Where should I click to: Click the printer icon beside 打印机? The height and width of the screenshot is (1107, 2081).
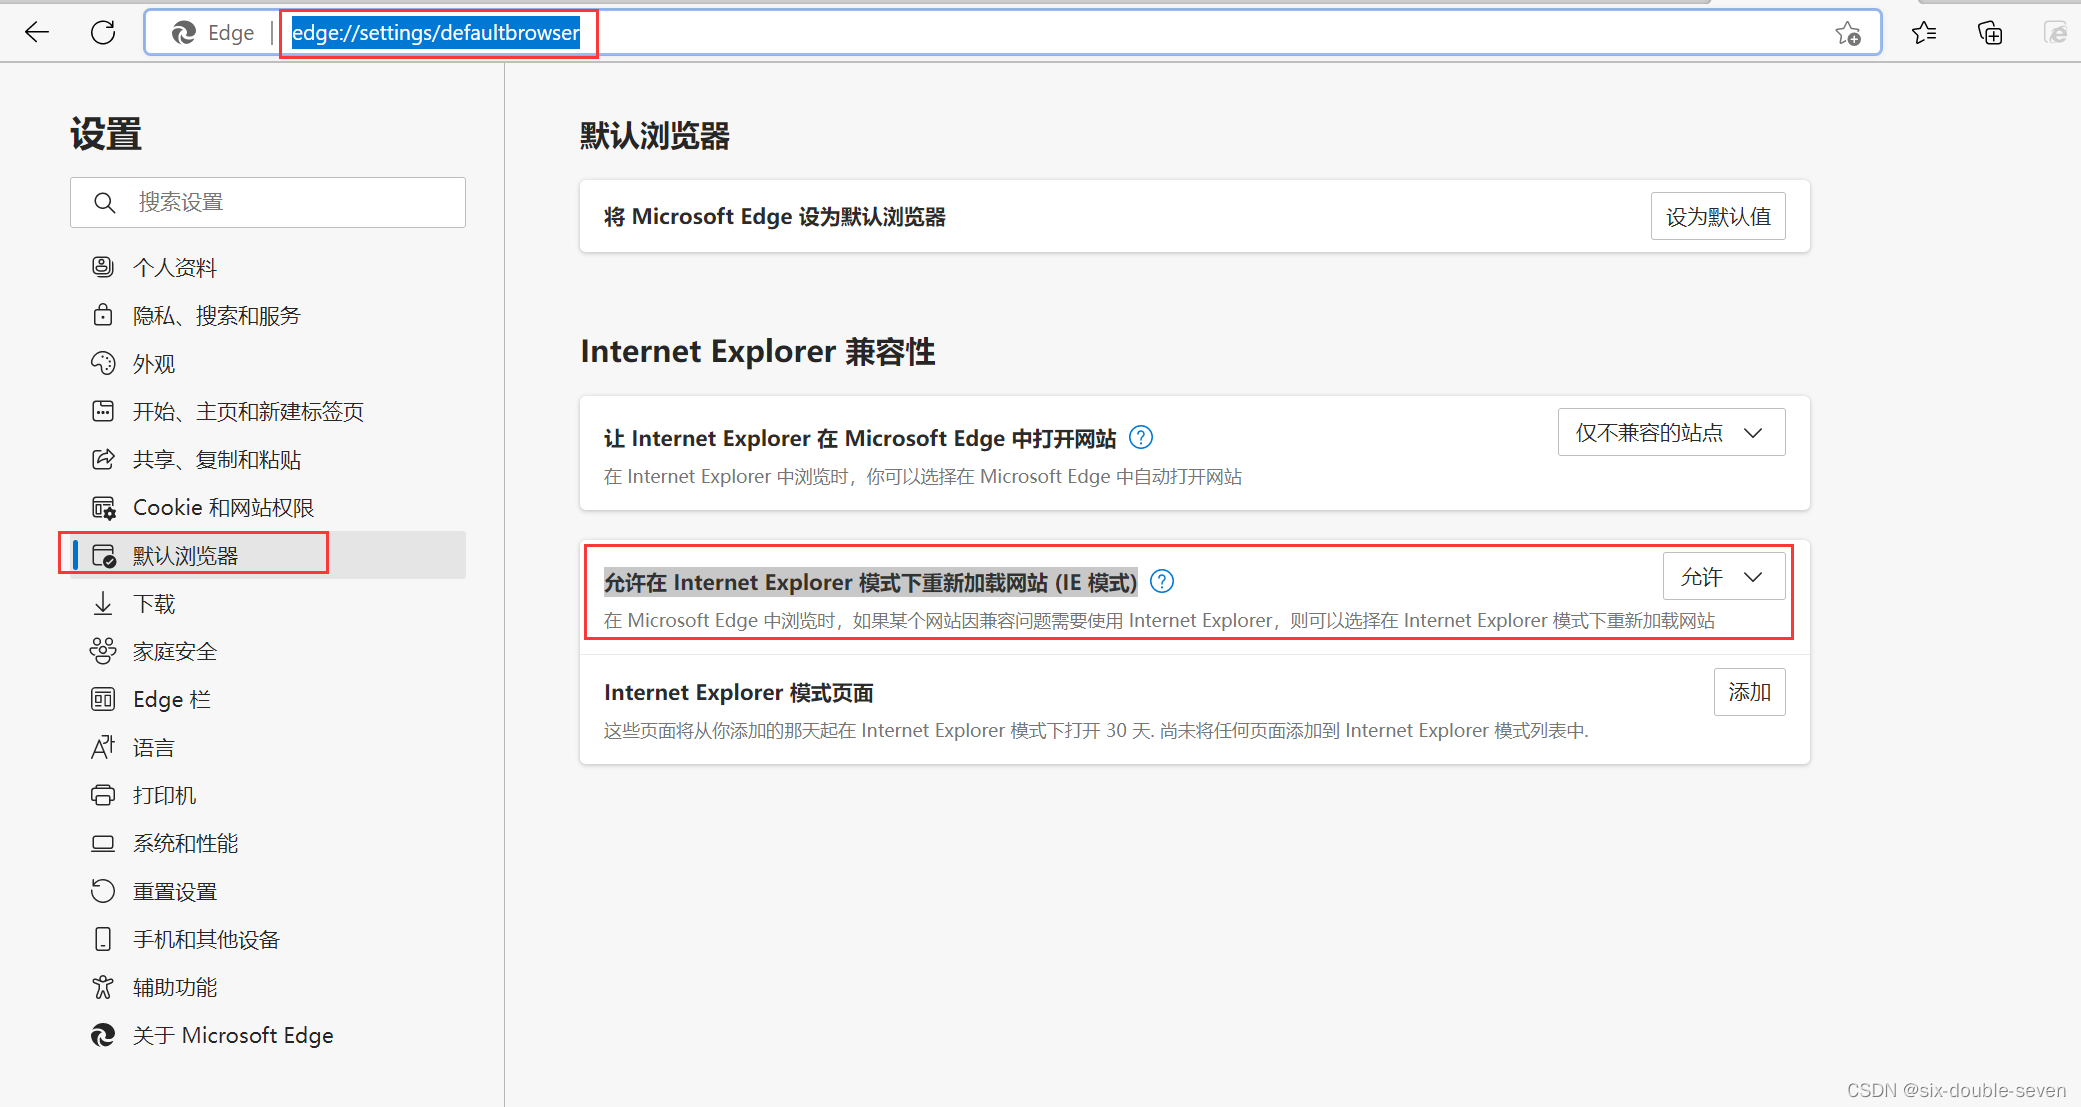pos(103,795)
